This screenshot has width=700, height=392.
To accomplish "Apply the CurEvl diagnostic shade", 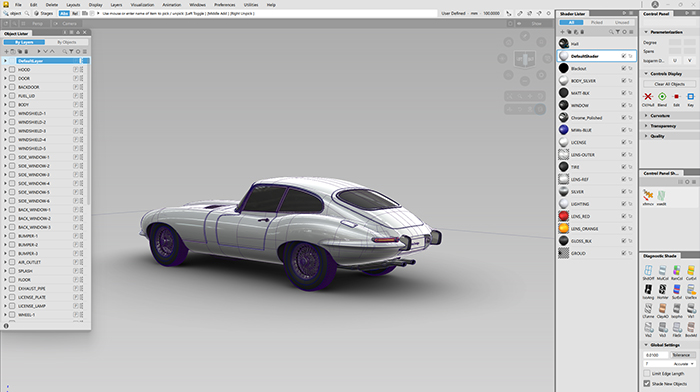I will click(691, 270).
